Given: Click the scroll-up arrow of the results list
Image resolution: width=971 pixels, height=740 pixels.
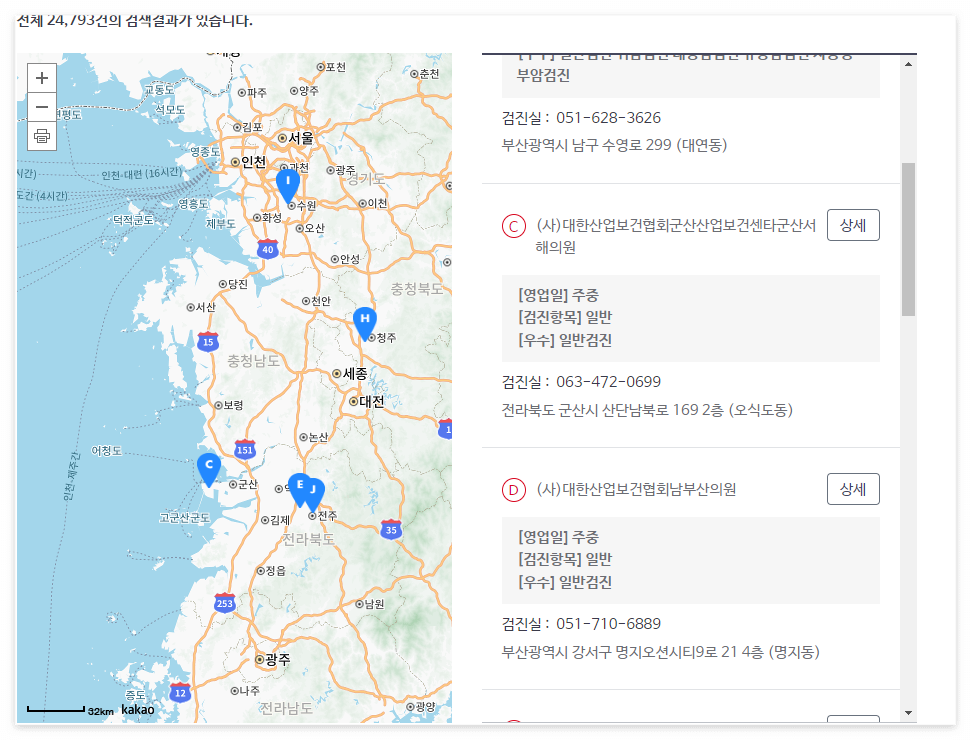Looking at the screenshot, I should [x=908, y=65].
